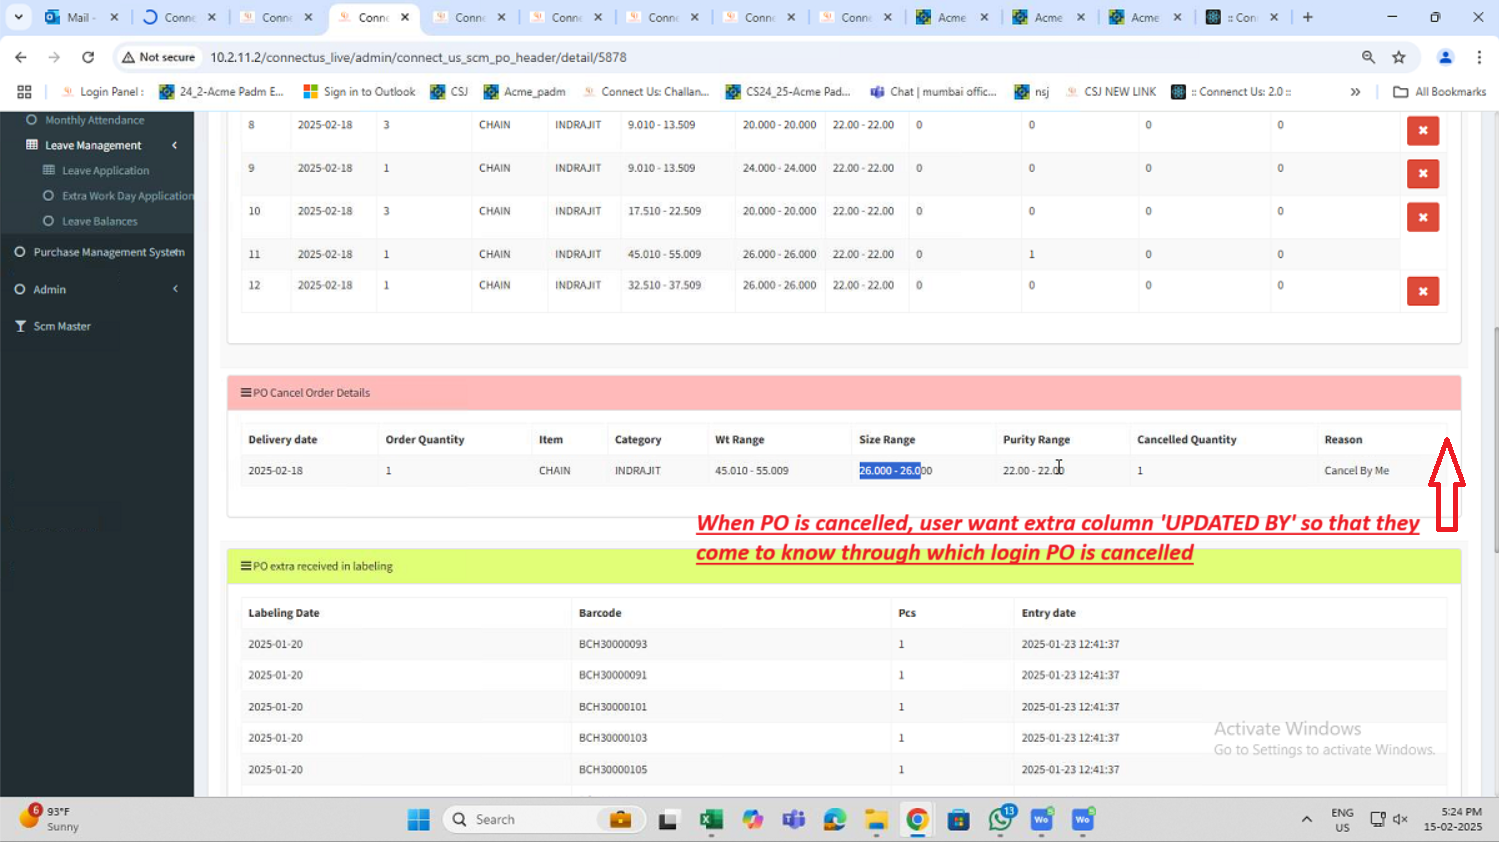Open WhatsApp from the taskbar
The height and width of the screenshot is (842, 1499).
(1000, 819)
